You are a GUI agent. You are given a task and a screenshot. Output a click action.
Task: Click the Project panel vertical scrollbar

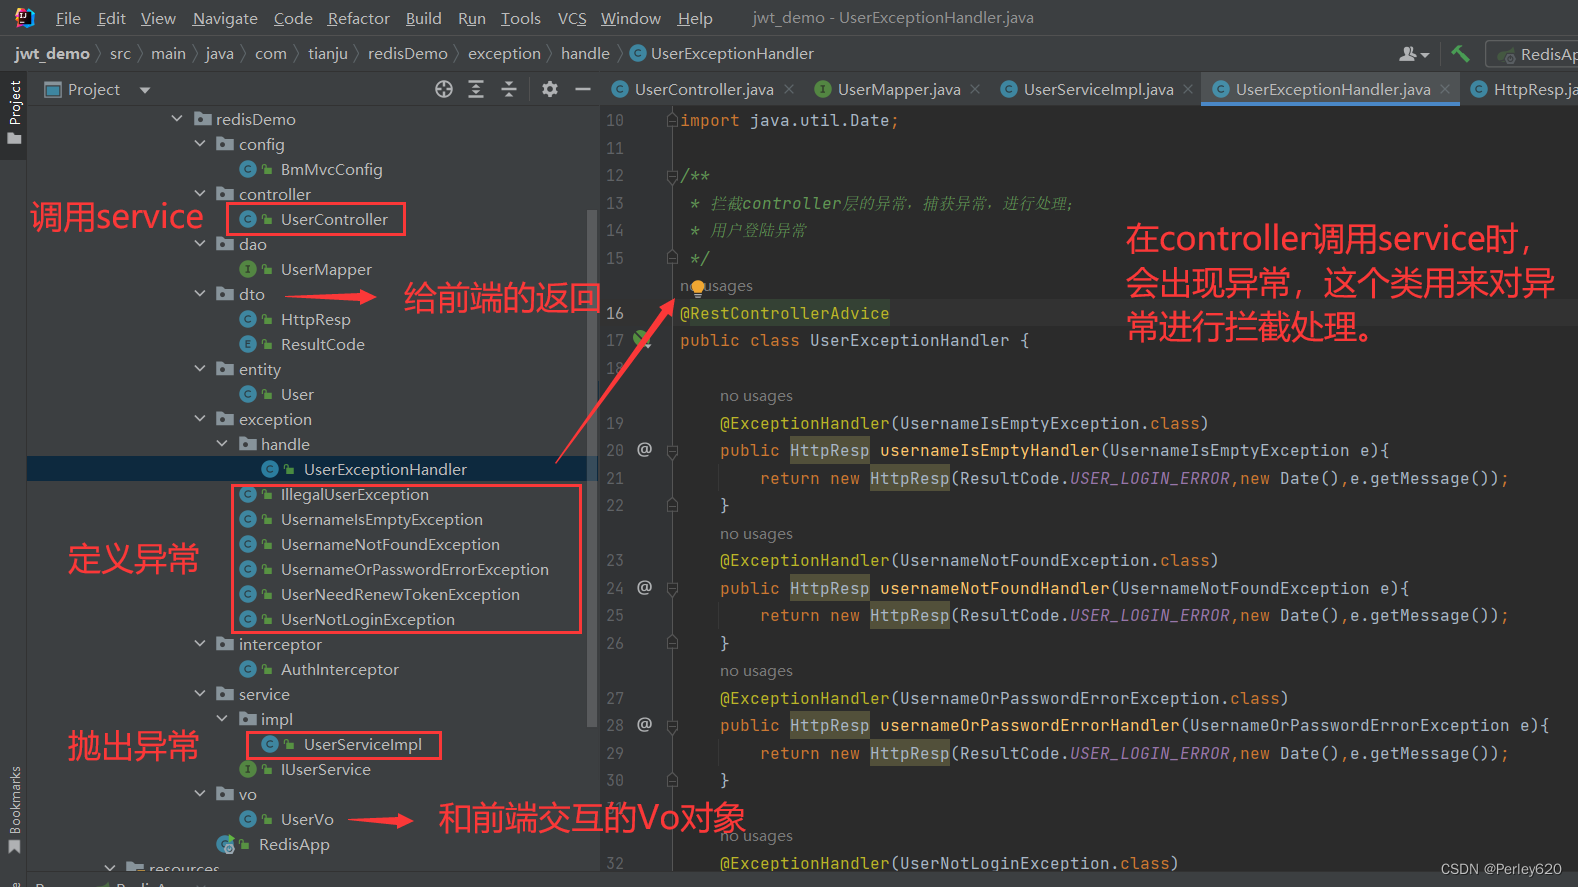(x=592, y=470)
